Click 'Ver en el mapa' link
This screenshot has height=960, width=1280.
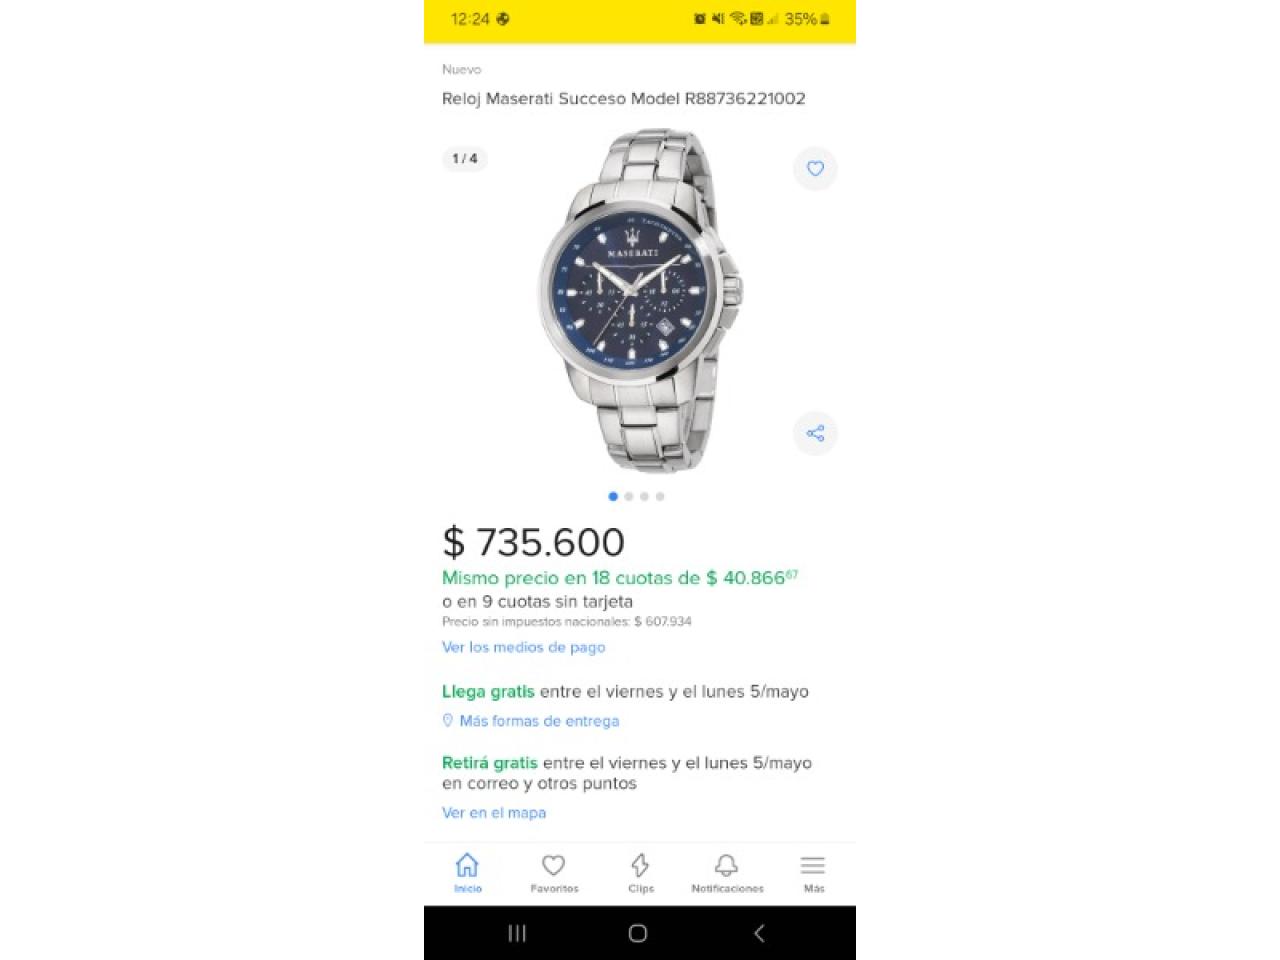pos(494,813)
